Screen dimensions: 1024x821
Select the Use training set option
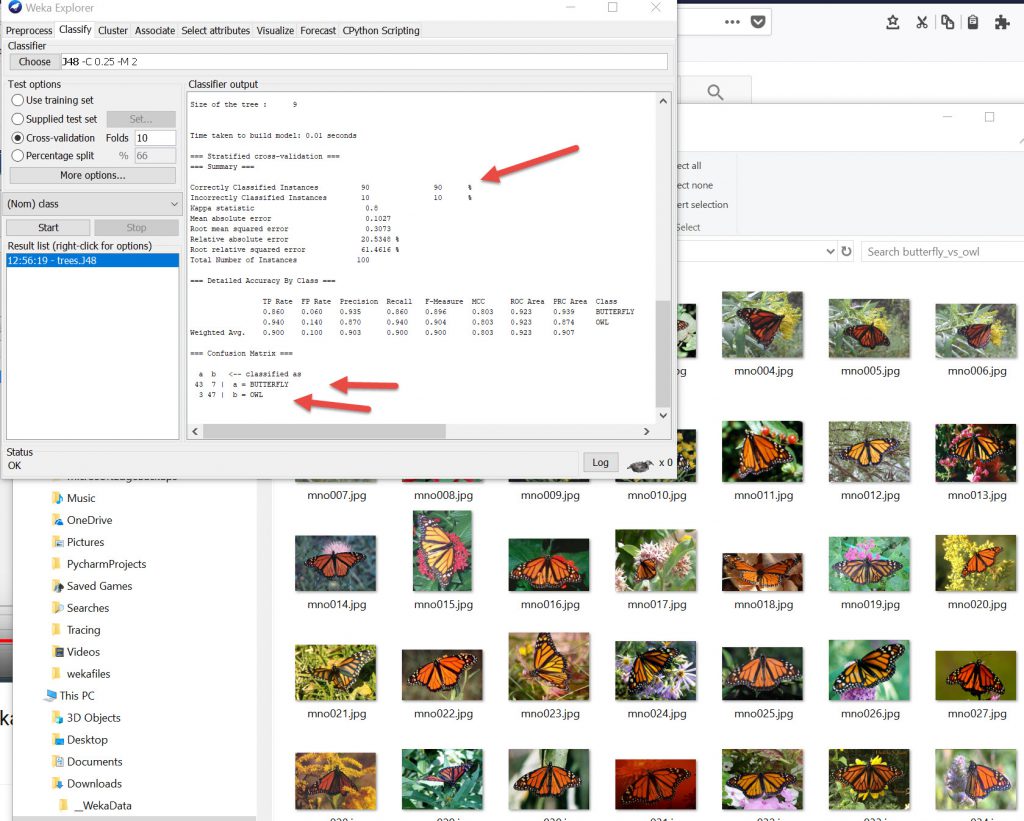click(18, 100)
